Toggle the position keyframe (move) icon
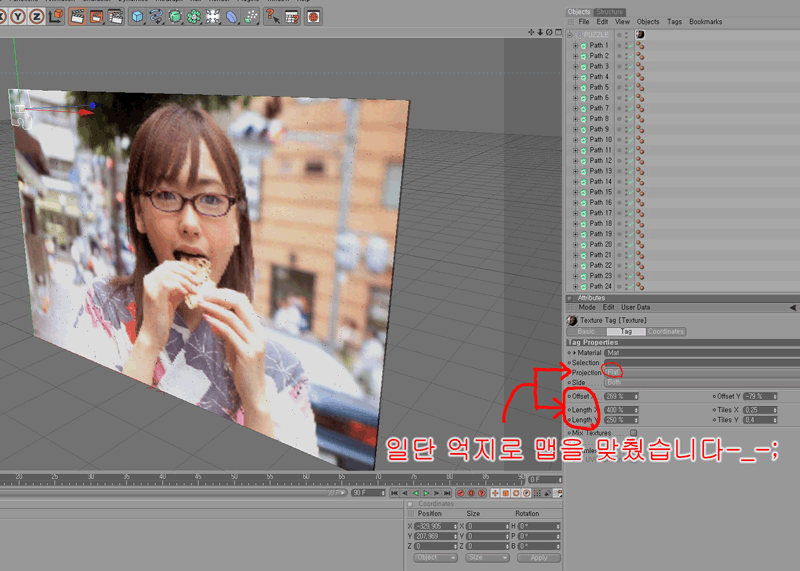This screenshot has height=571, width=800. coord(494,493)
